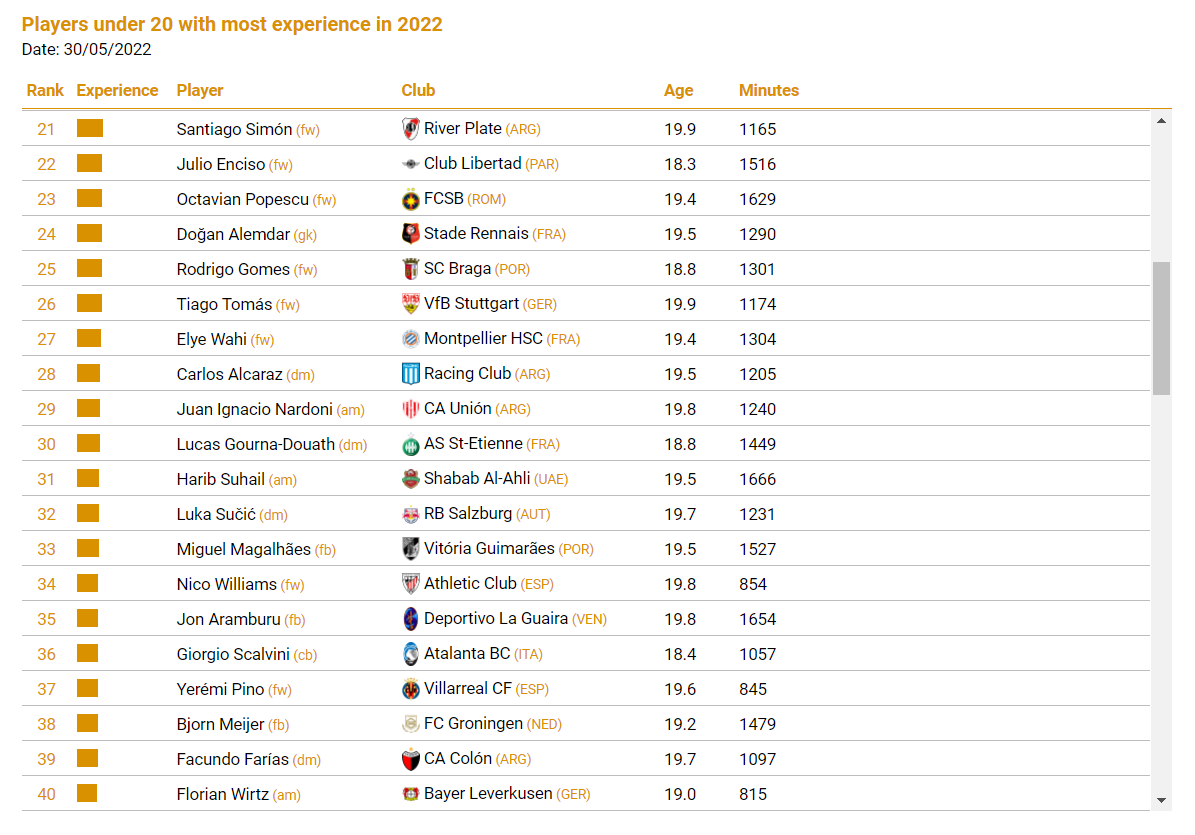
Task: Click the Atalanta BC crest icon
Action: tap(410, 654)
